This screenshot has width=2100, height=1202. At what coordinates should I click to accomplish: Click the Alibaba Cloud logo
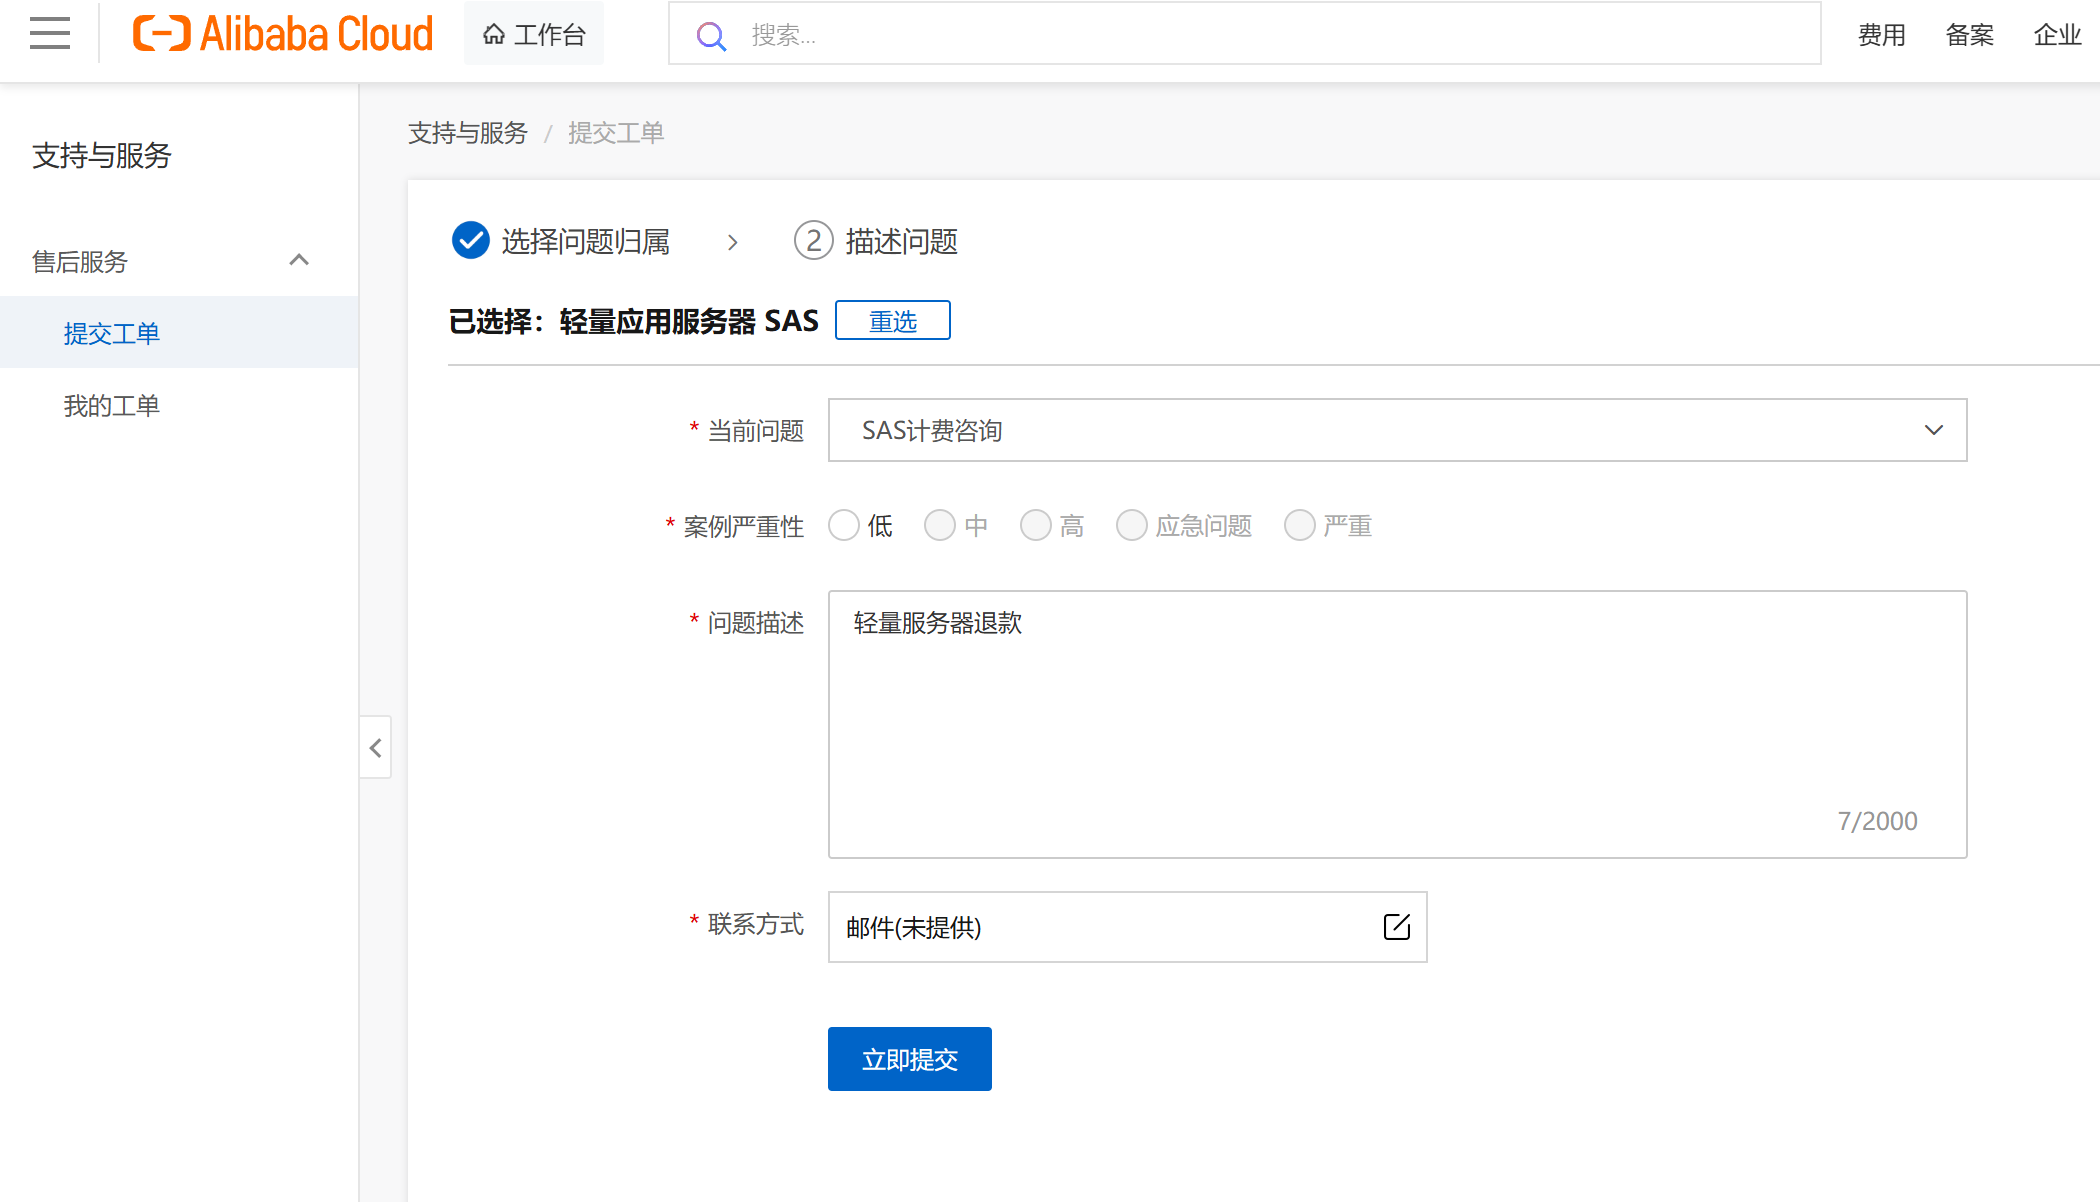click(283, 34)
